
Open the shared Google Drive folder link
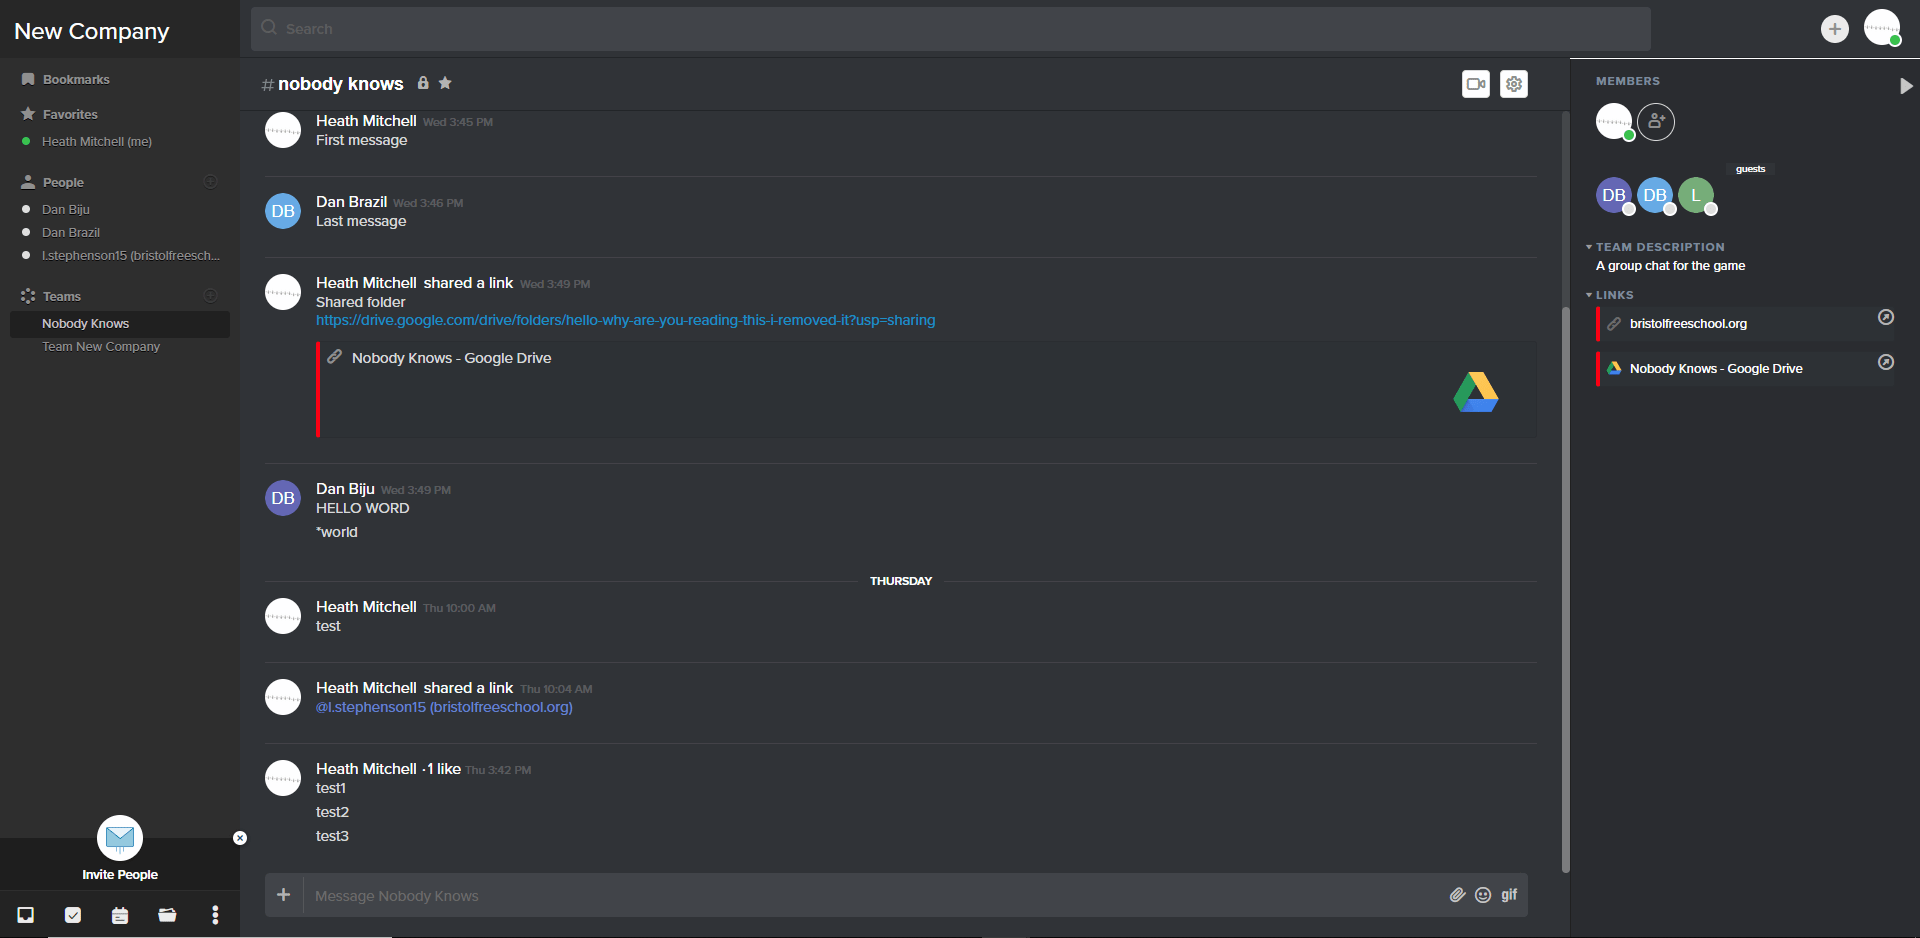[x=625, y=320]
